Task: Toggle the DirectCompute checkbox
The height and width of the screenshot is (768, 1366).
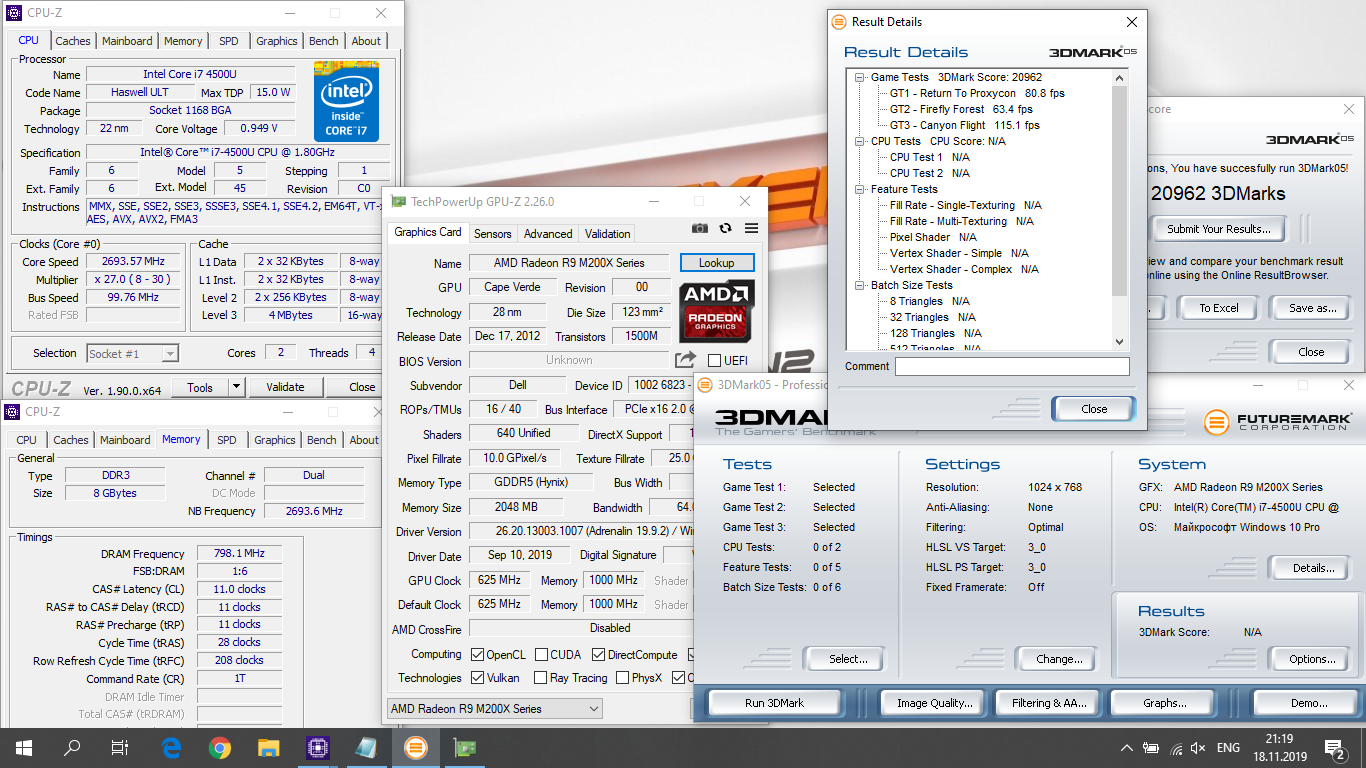Action: 598,655
